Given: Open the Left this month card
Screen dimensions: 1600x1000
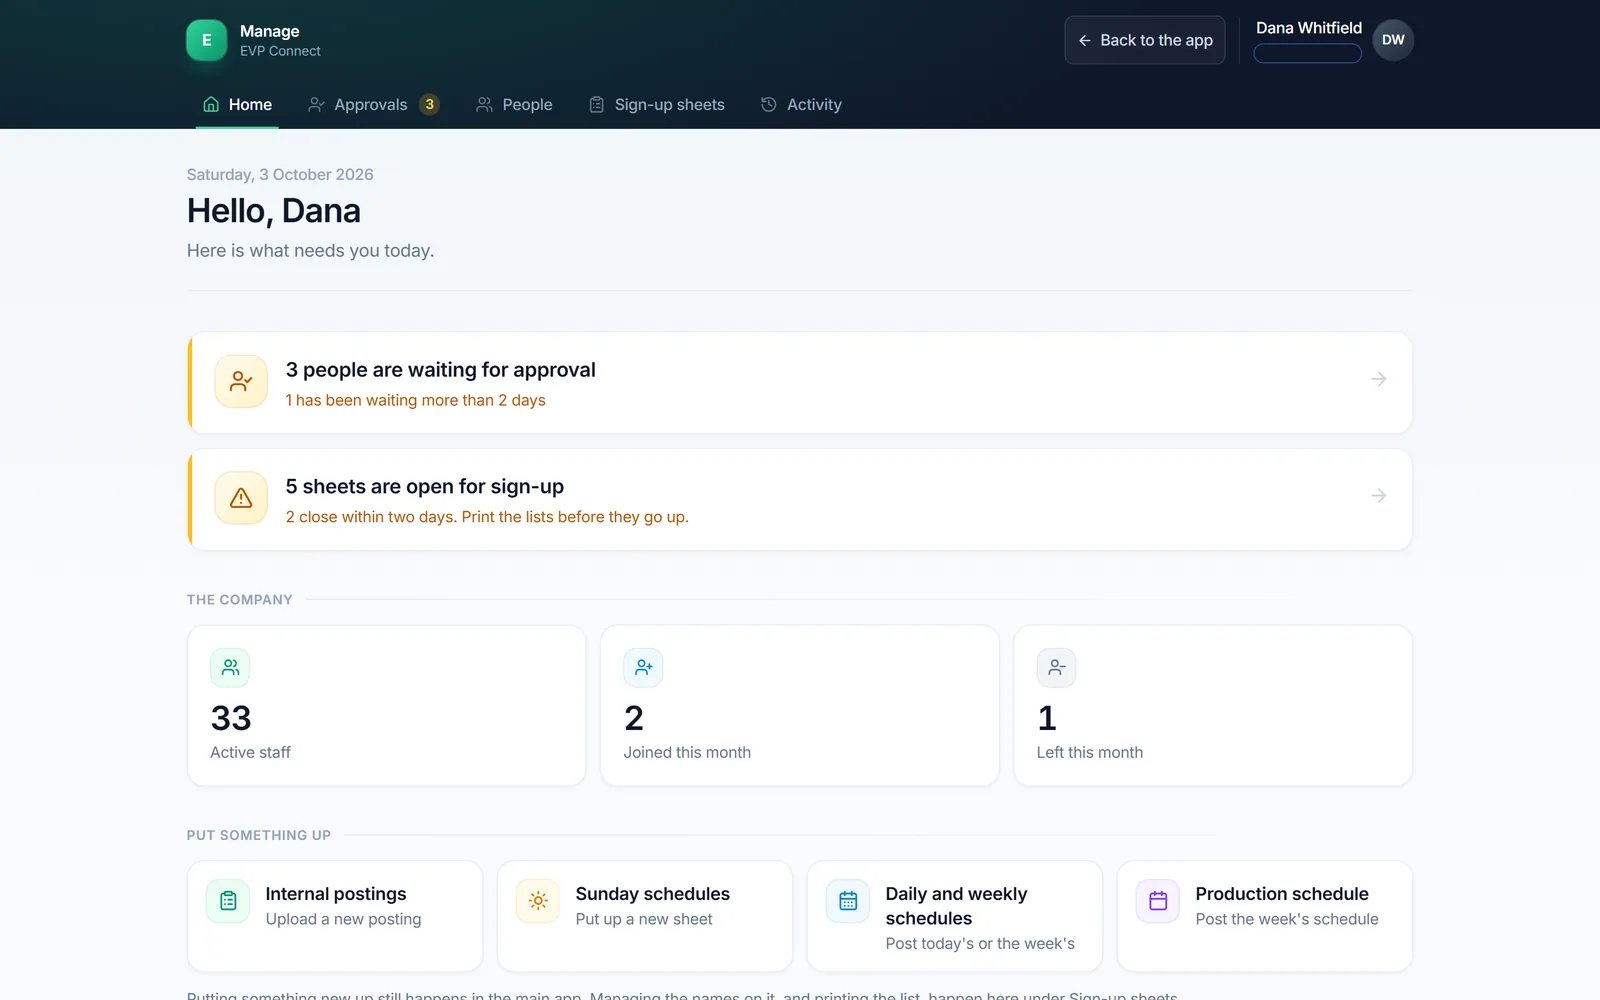Looking at the screenshot, I should (x=1213, y=706).
